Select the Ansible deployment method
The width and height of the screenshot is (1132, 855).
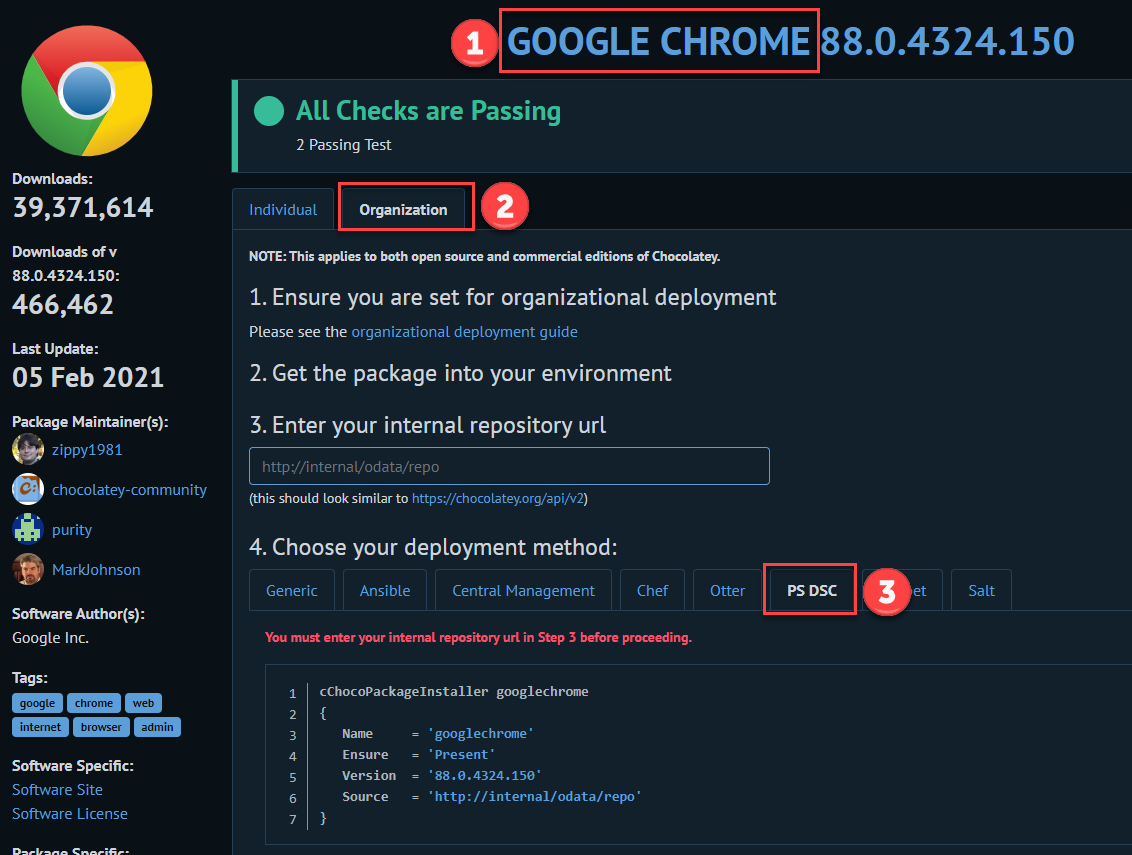pyautogui.click(x=384, y=590)
